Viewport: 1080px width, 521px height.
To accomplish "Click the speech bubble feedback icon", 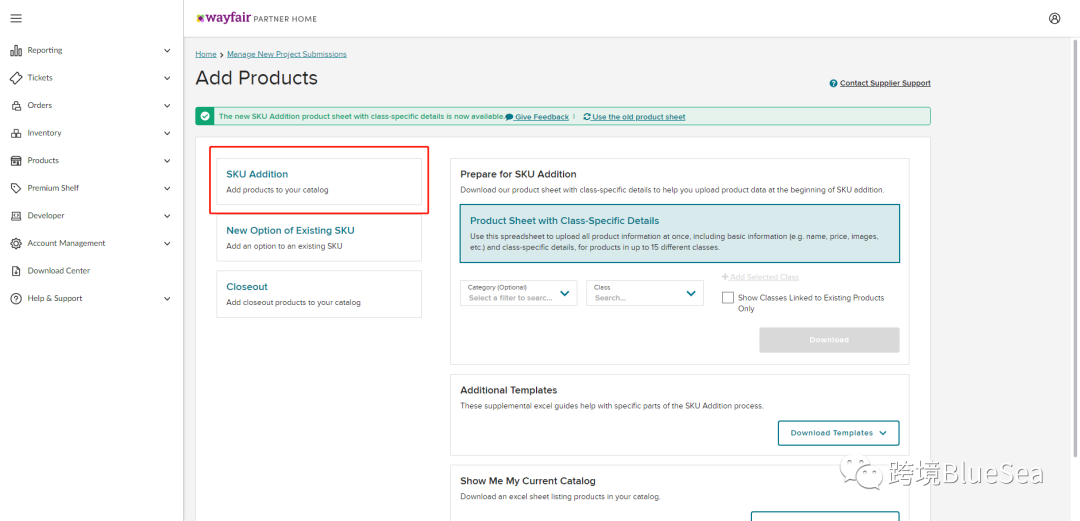I will 509,117.
